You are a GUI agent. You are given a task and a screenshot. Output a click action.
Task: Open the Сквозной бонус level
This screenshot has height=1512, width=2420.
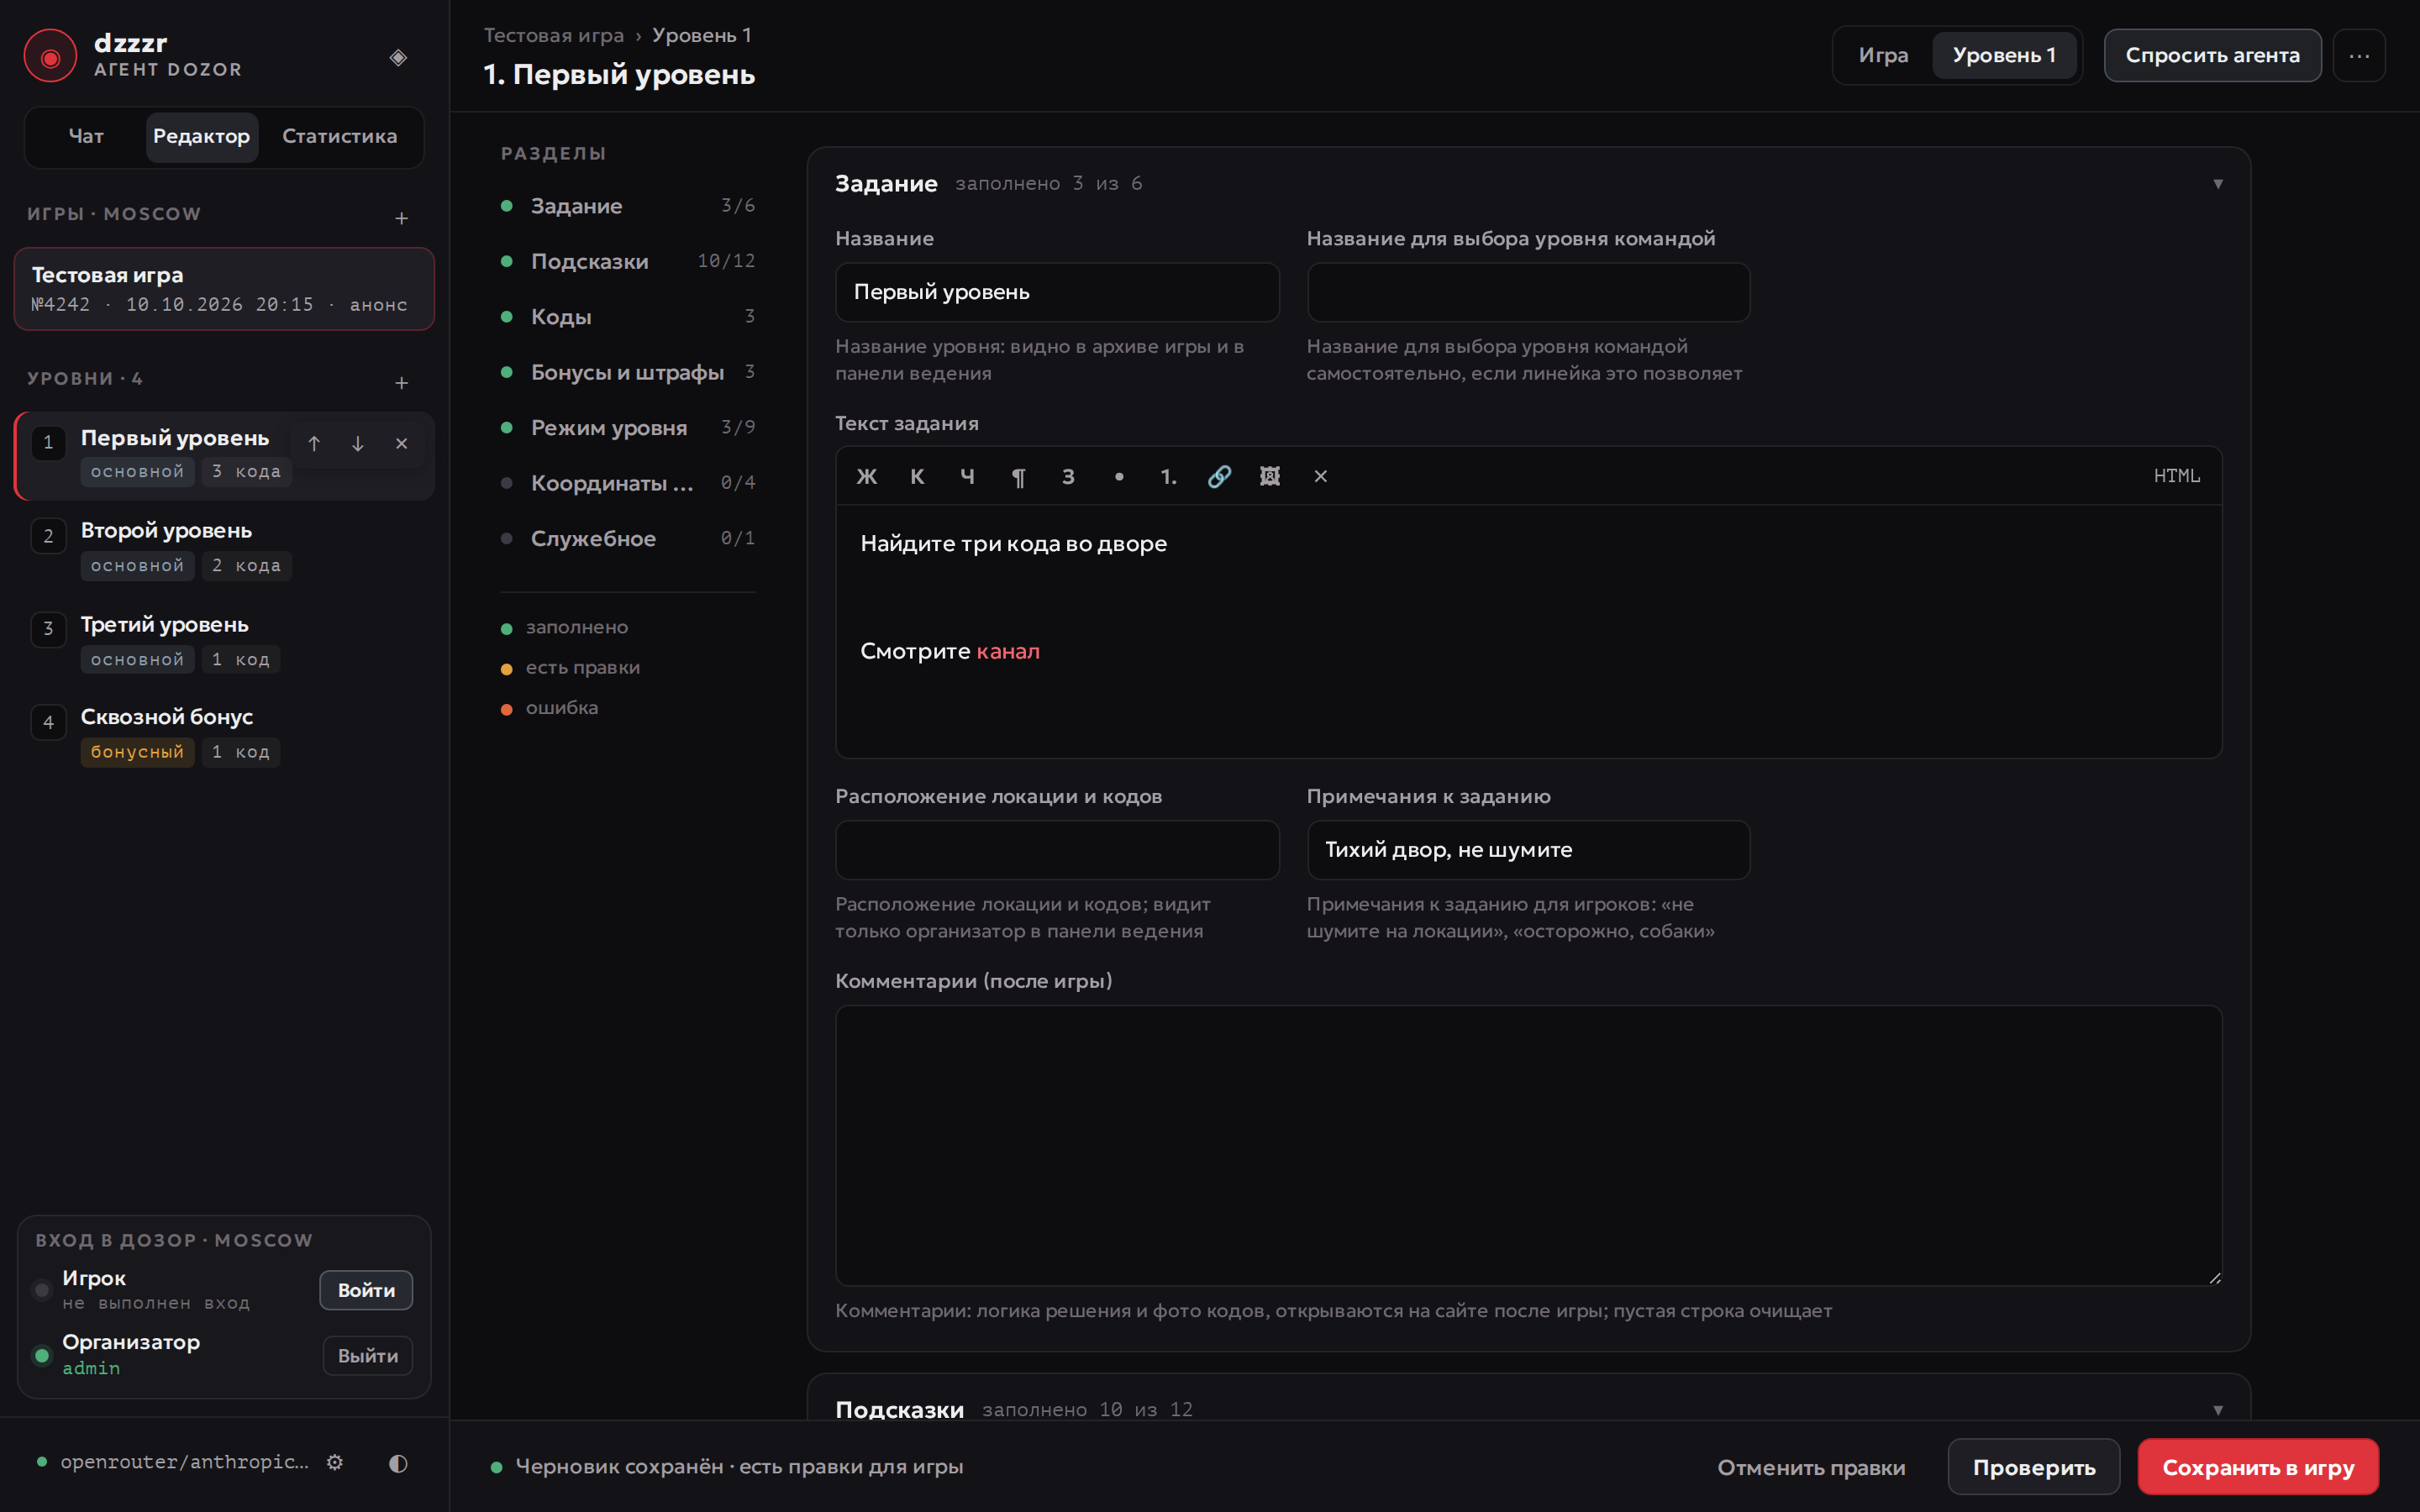224,735
